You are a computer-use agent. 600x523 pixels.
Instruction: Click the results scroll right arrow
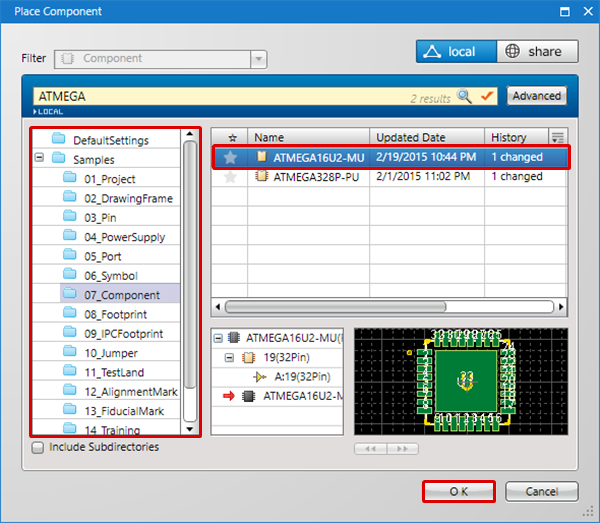(x=561, y=307)
